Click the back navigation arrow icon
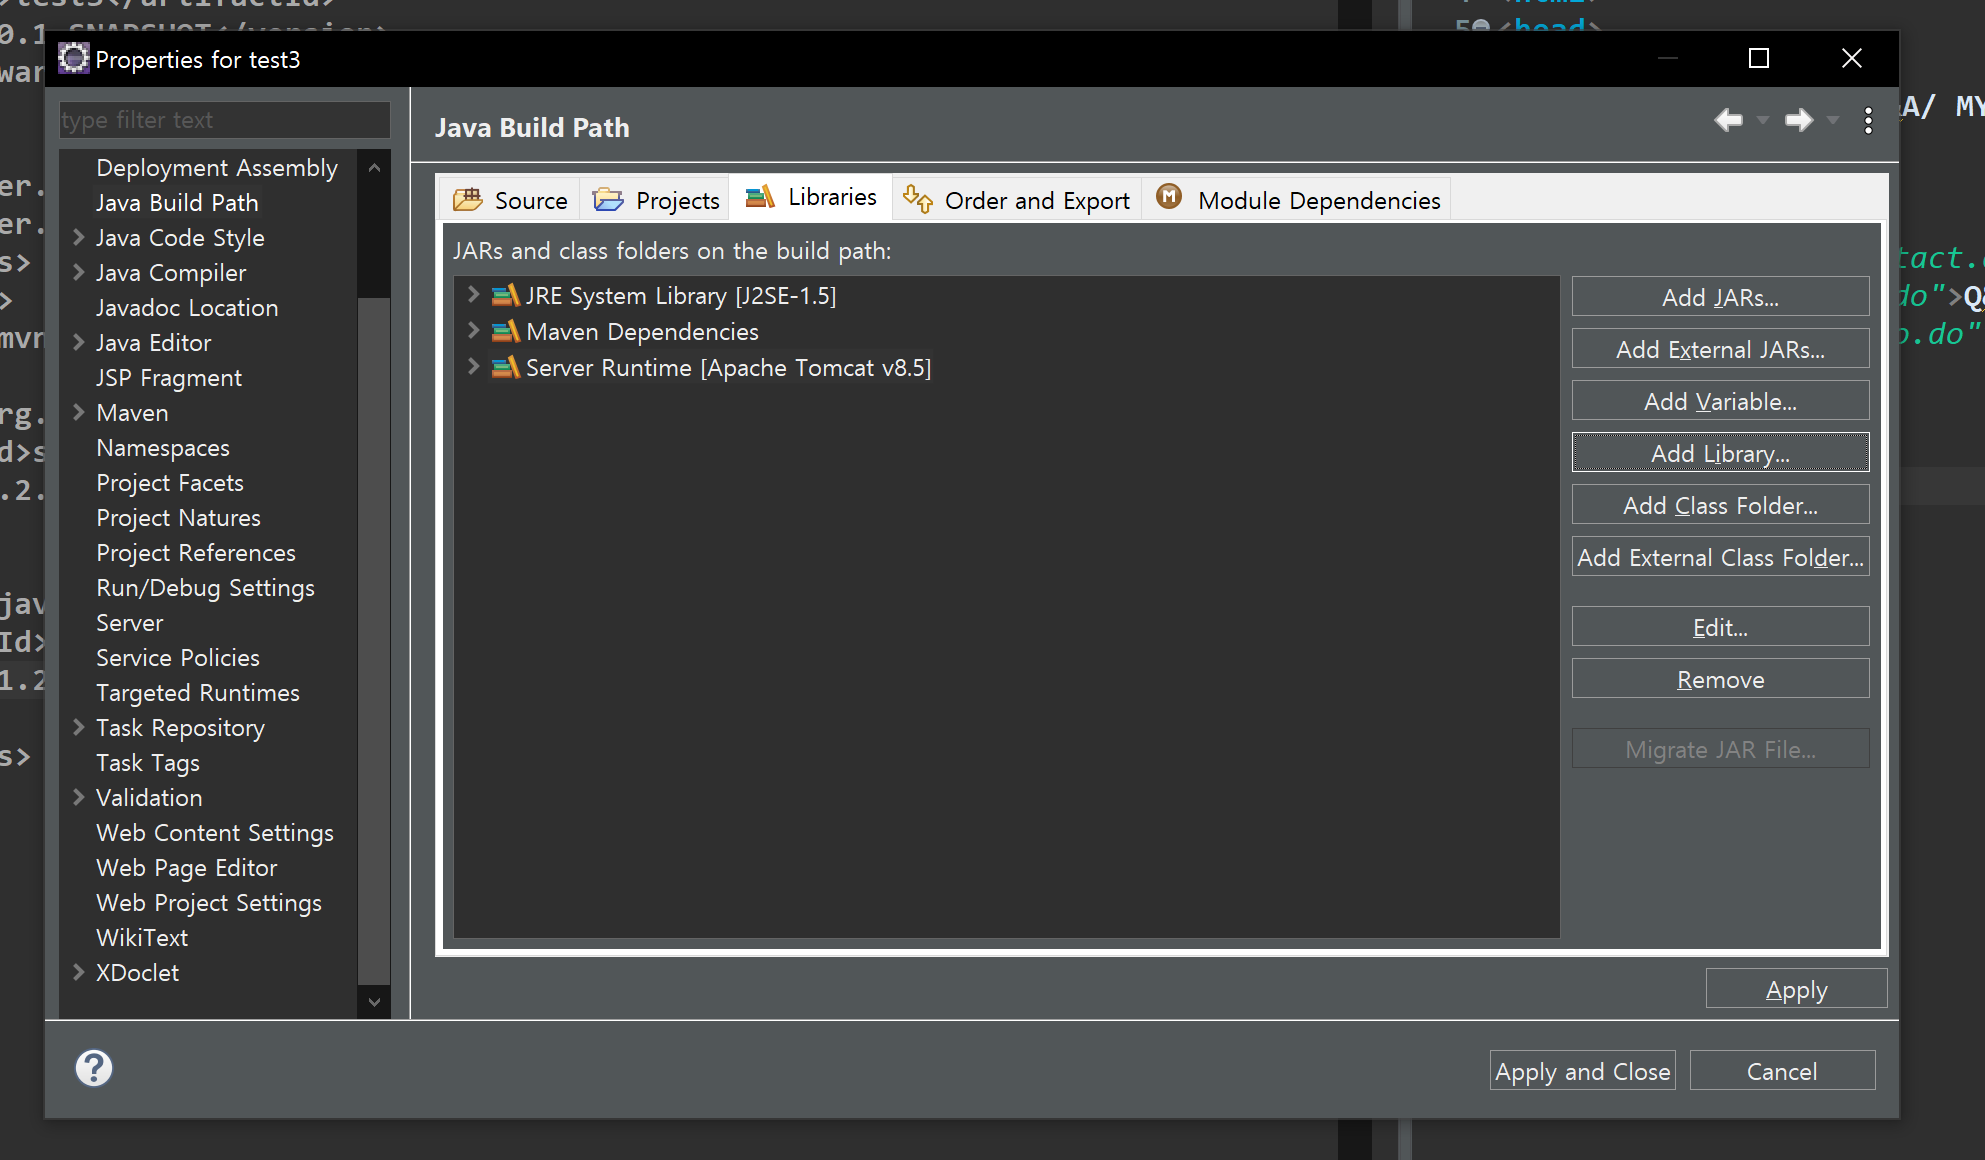This screenshot has width=1985, height=1160. coord(1728,121)
